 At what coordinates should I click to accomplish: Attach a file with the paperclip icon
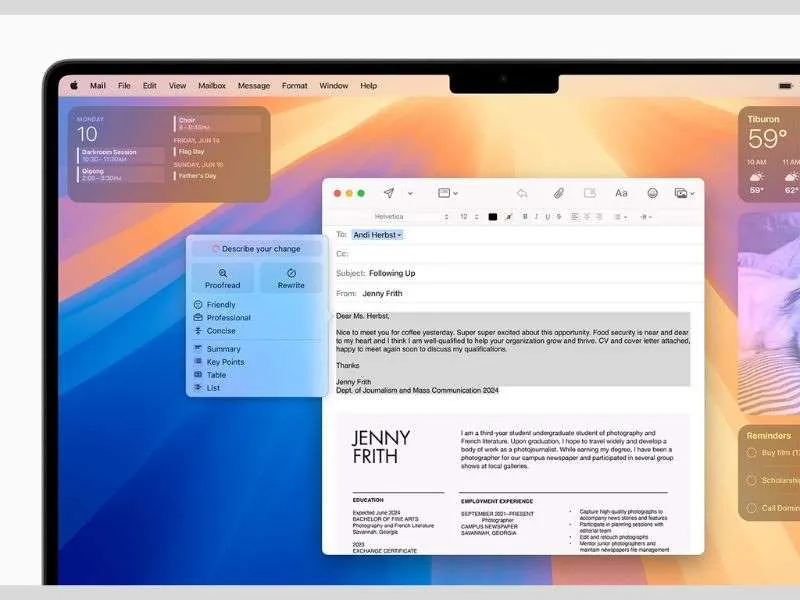click(x=559, y=193)
